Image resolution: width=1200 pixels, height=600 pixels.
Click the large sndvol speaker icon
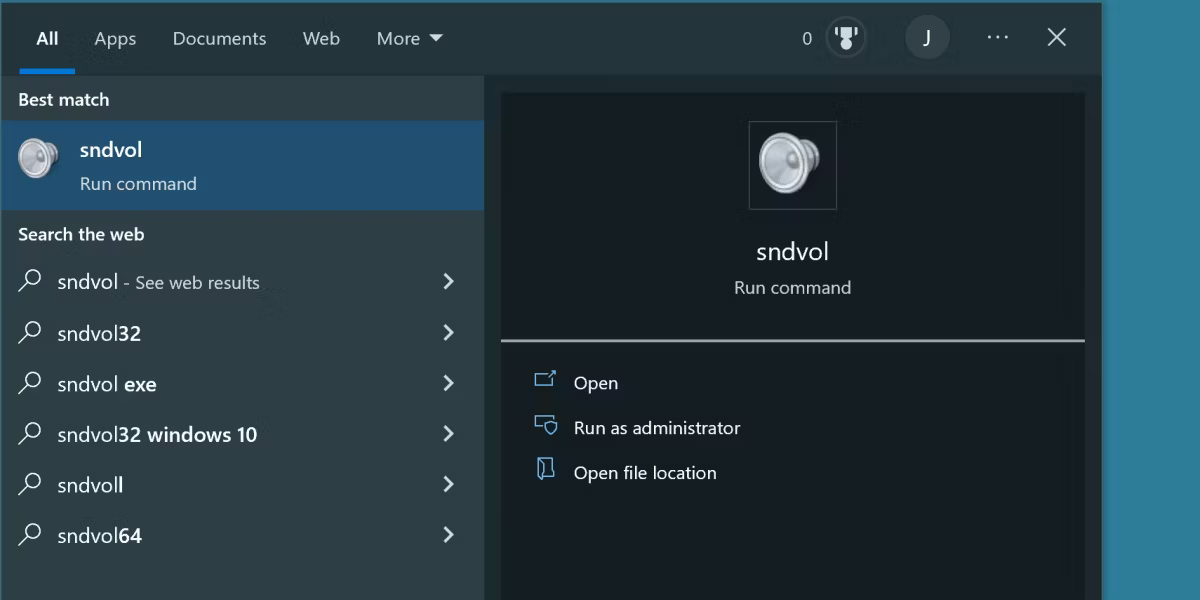(x=792, y=165)
